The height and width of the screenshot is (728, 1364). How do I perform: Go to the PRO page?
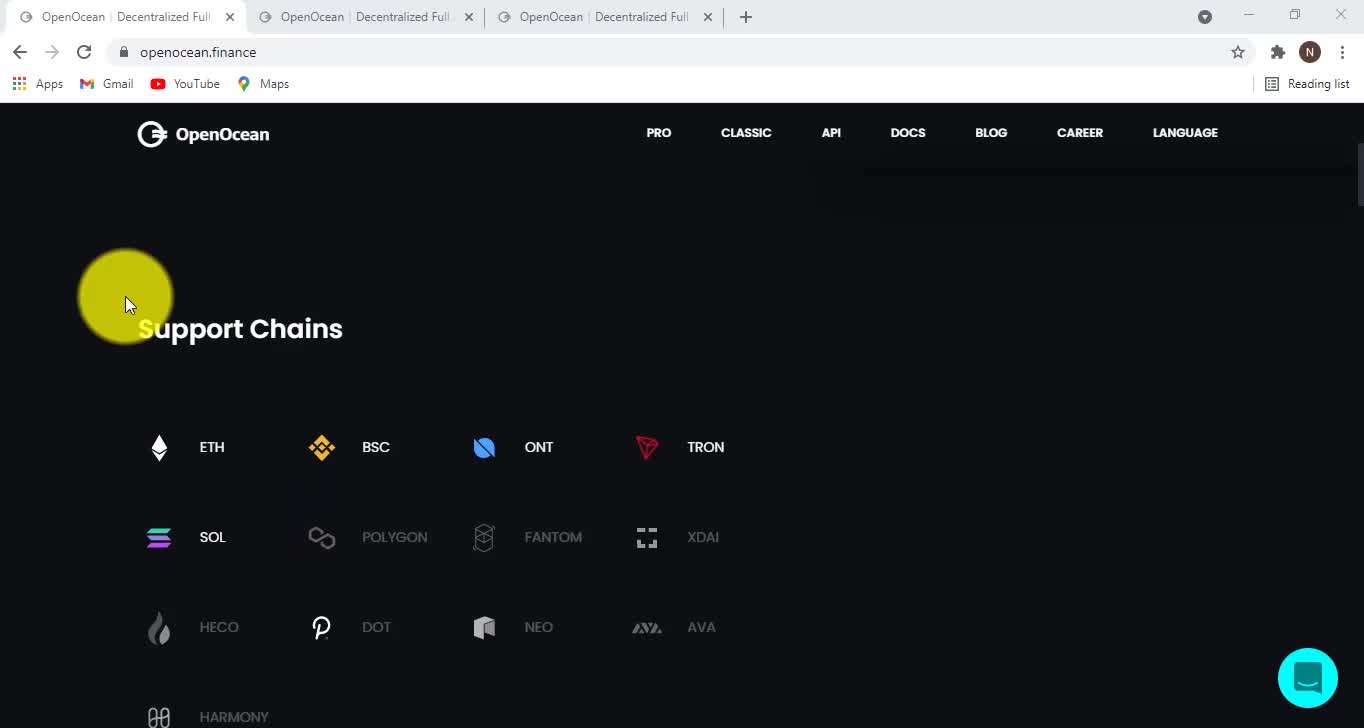[658, 133]
